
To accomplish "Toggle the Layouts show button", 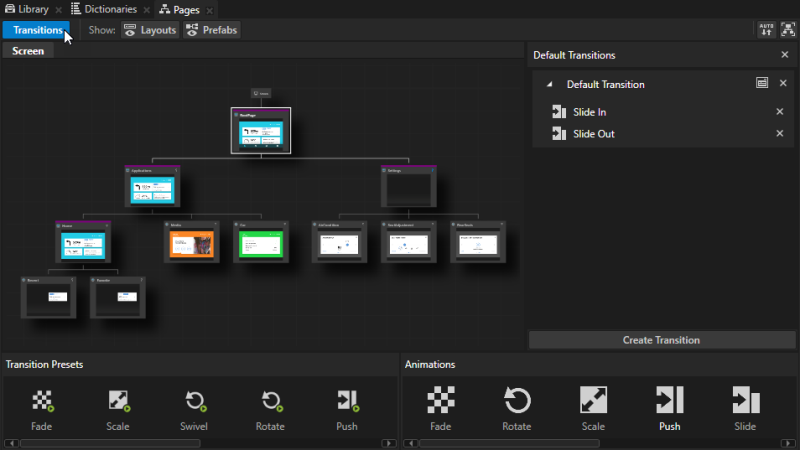I will coord(150,30).
